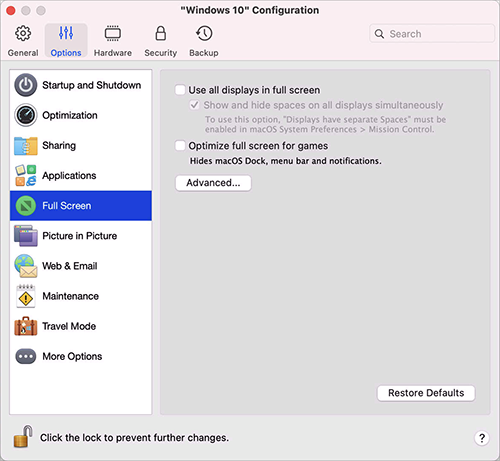Open the Security padlock icon

[x=161, y=33]
